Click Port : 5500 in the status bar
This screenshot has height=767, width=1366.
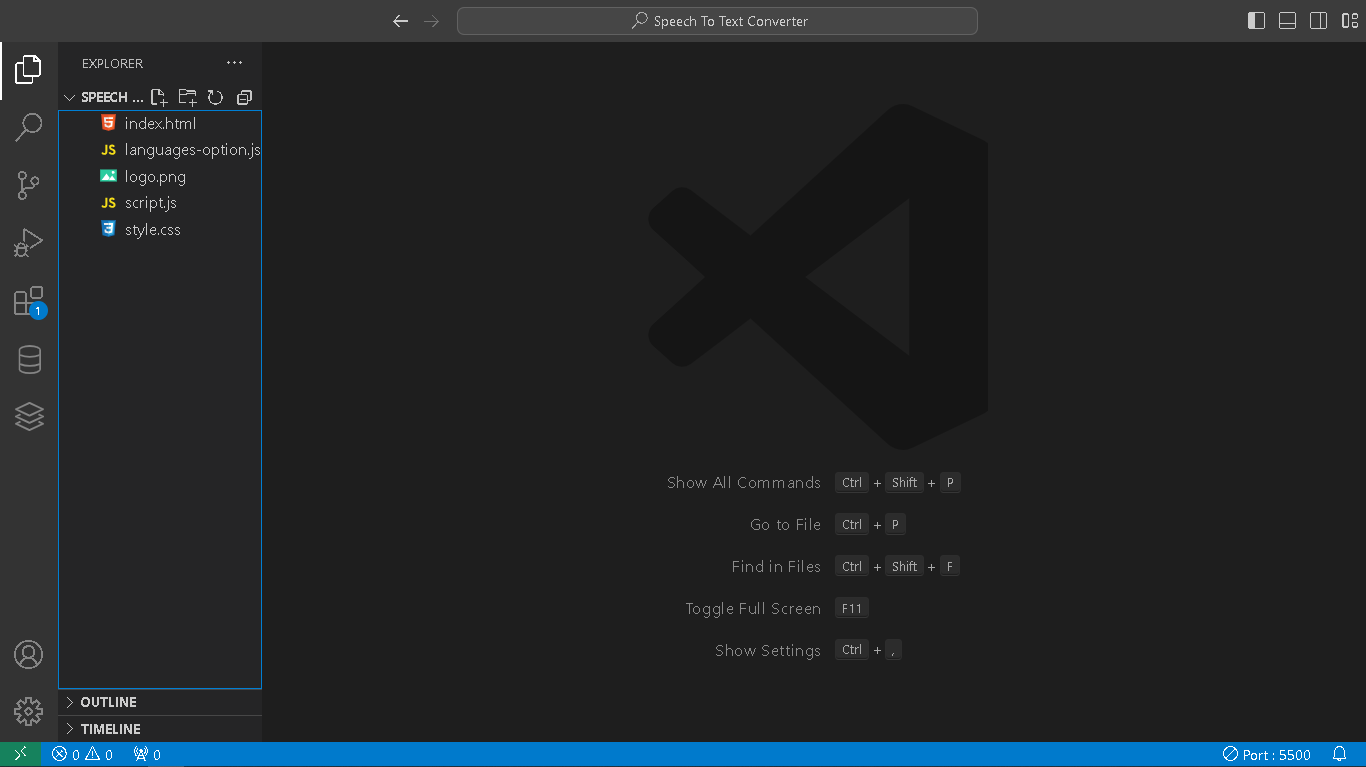point(1268,754)
